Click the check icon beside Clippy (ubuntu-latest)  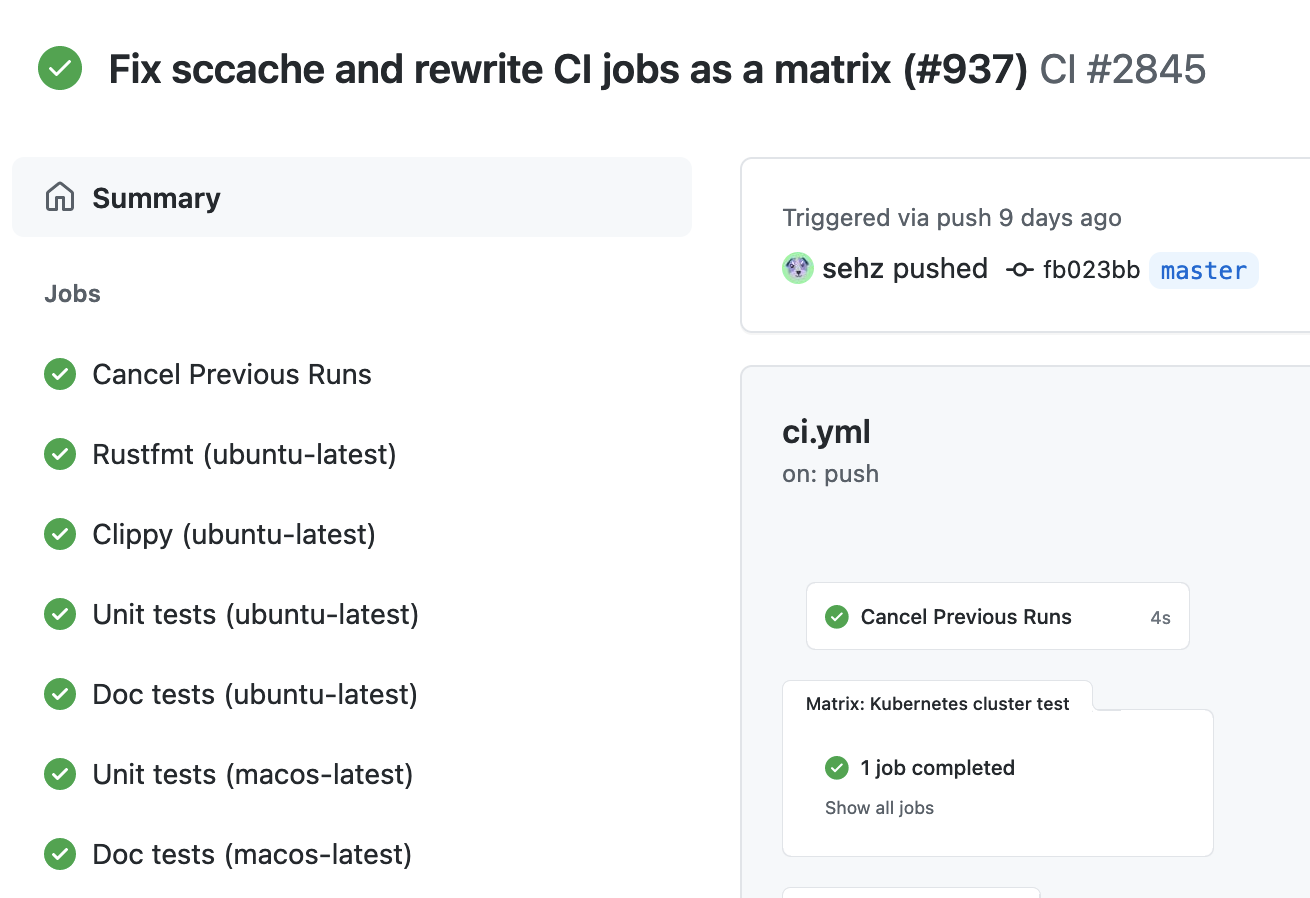[59, 534]
